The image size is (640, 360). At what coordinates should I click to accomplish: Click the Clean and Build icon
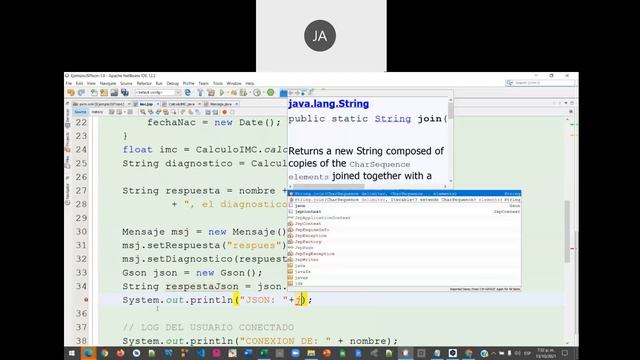[x=211, y=93]
